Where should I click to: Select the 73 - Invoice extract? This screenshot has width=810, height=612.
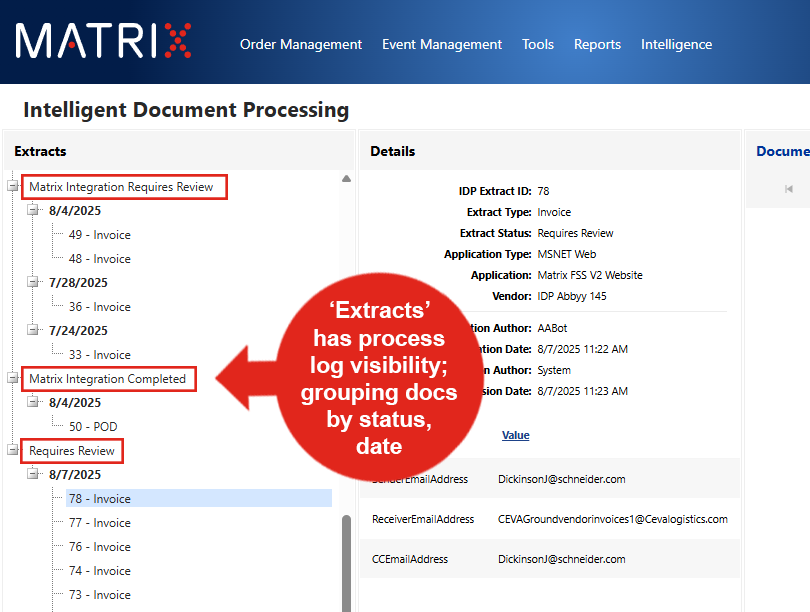pos(100,594)
